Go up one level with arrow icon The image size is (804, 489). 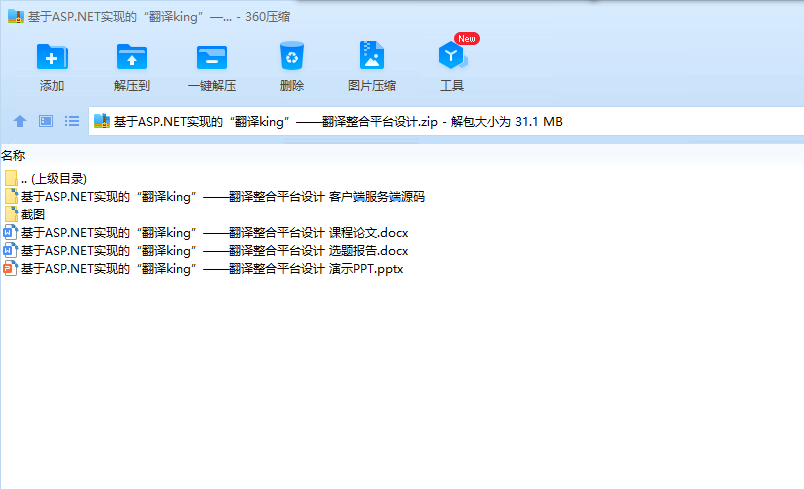[20, 121]
